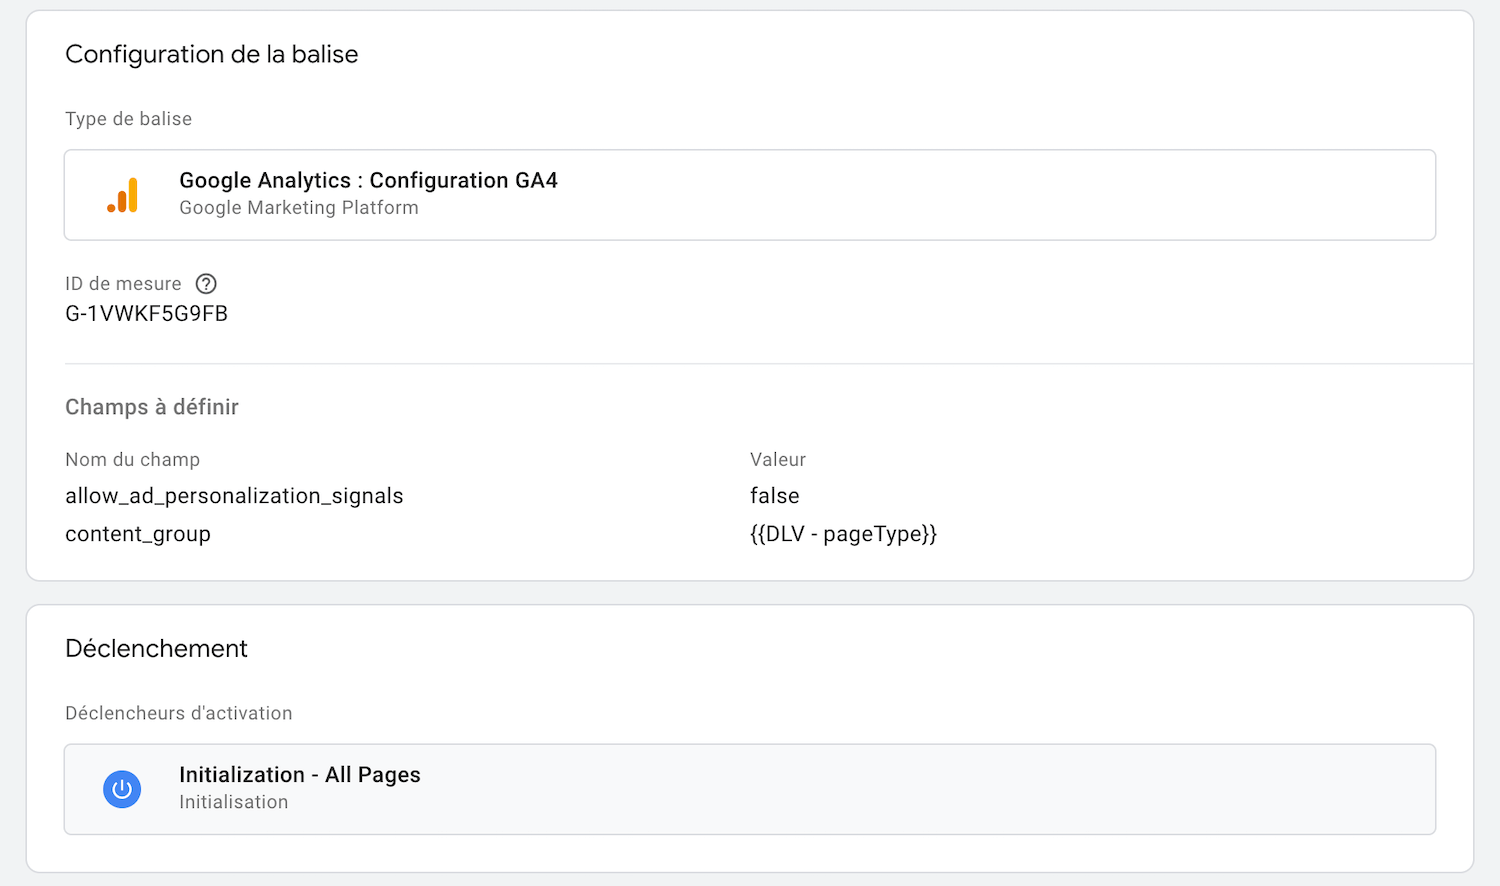This screenshot has width=1500, height=886.
Task: Open help icon beside ID de mesure
Action: pos(206,284)
